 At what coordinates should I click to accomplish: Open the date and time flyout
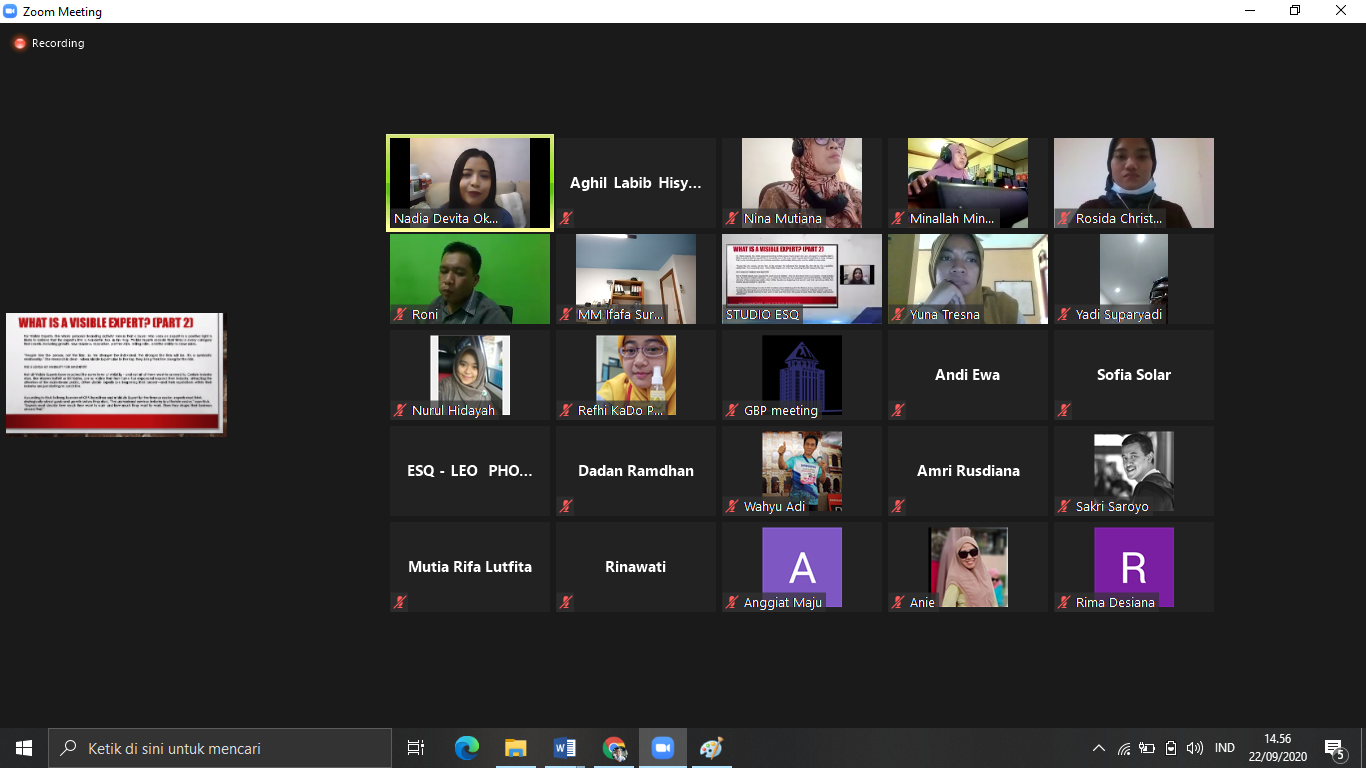(x=1277, y=747)
